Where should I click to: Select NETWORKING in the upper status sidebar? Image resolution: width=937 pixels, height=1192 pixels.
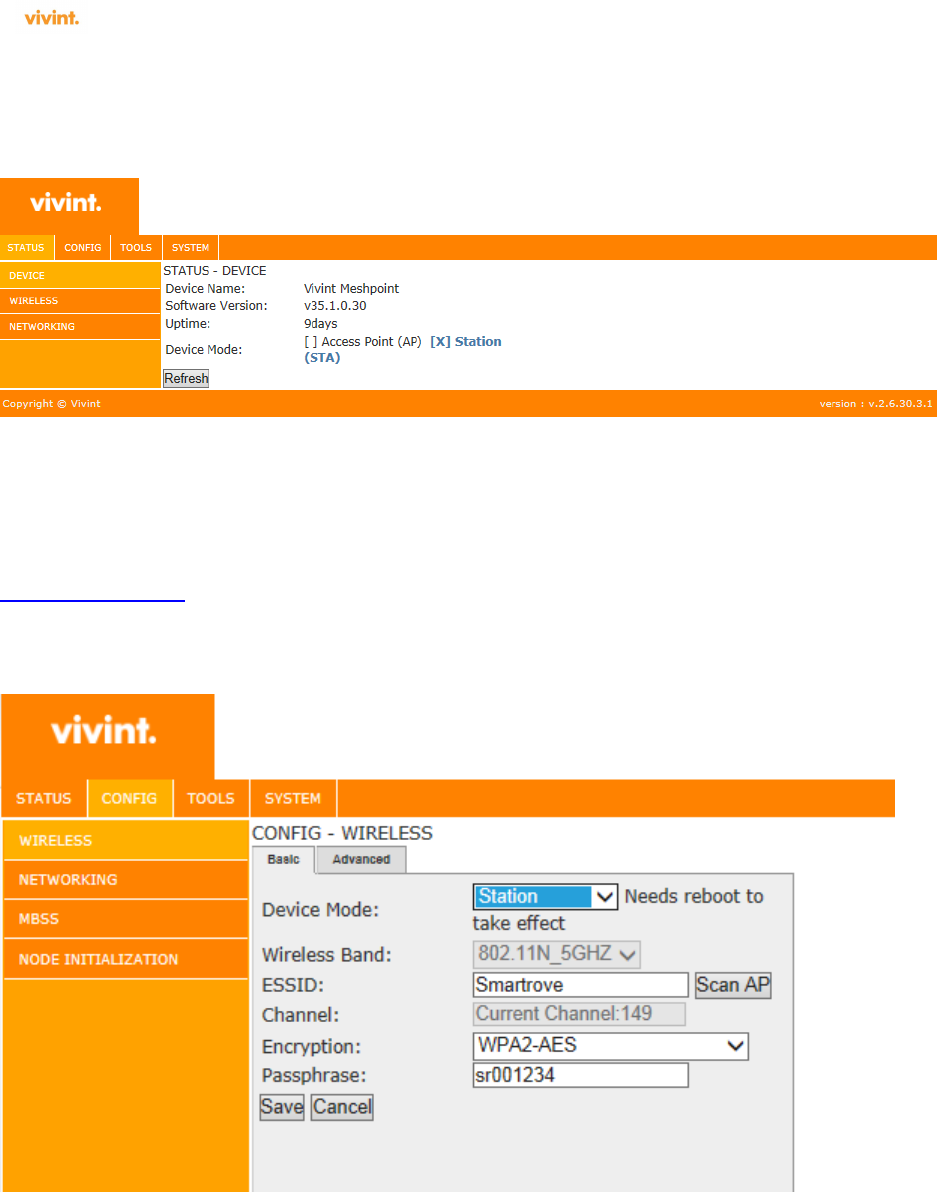click(81, 327)
